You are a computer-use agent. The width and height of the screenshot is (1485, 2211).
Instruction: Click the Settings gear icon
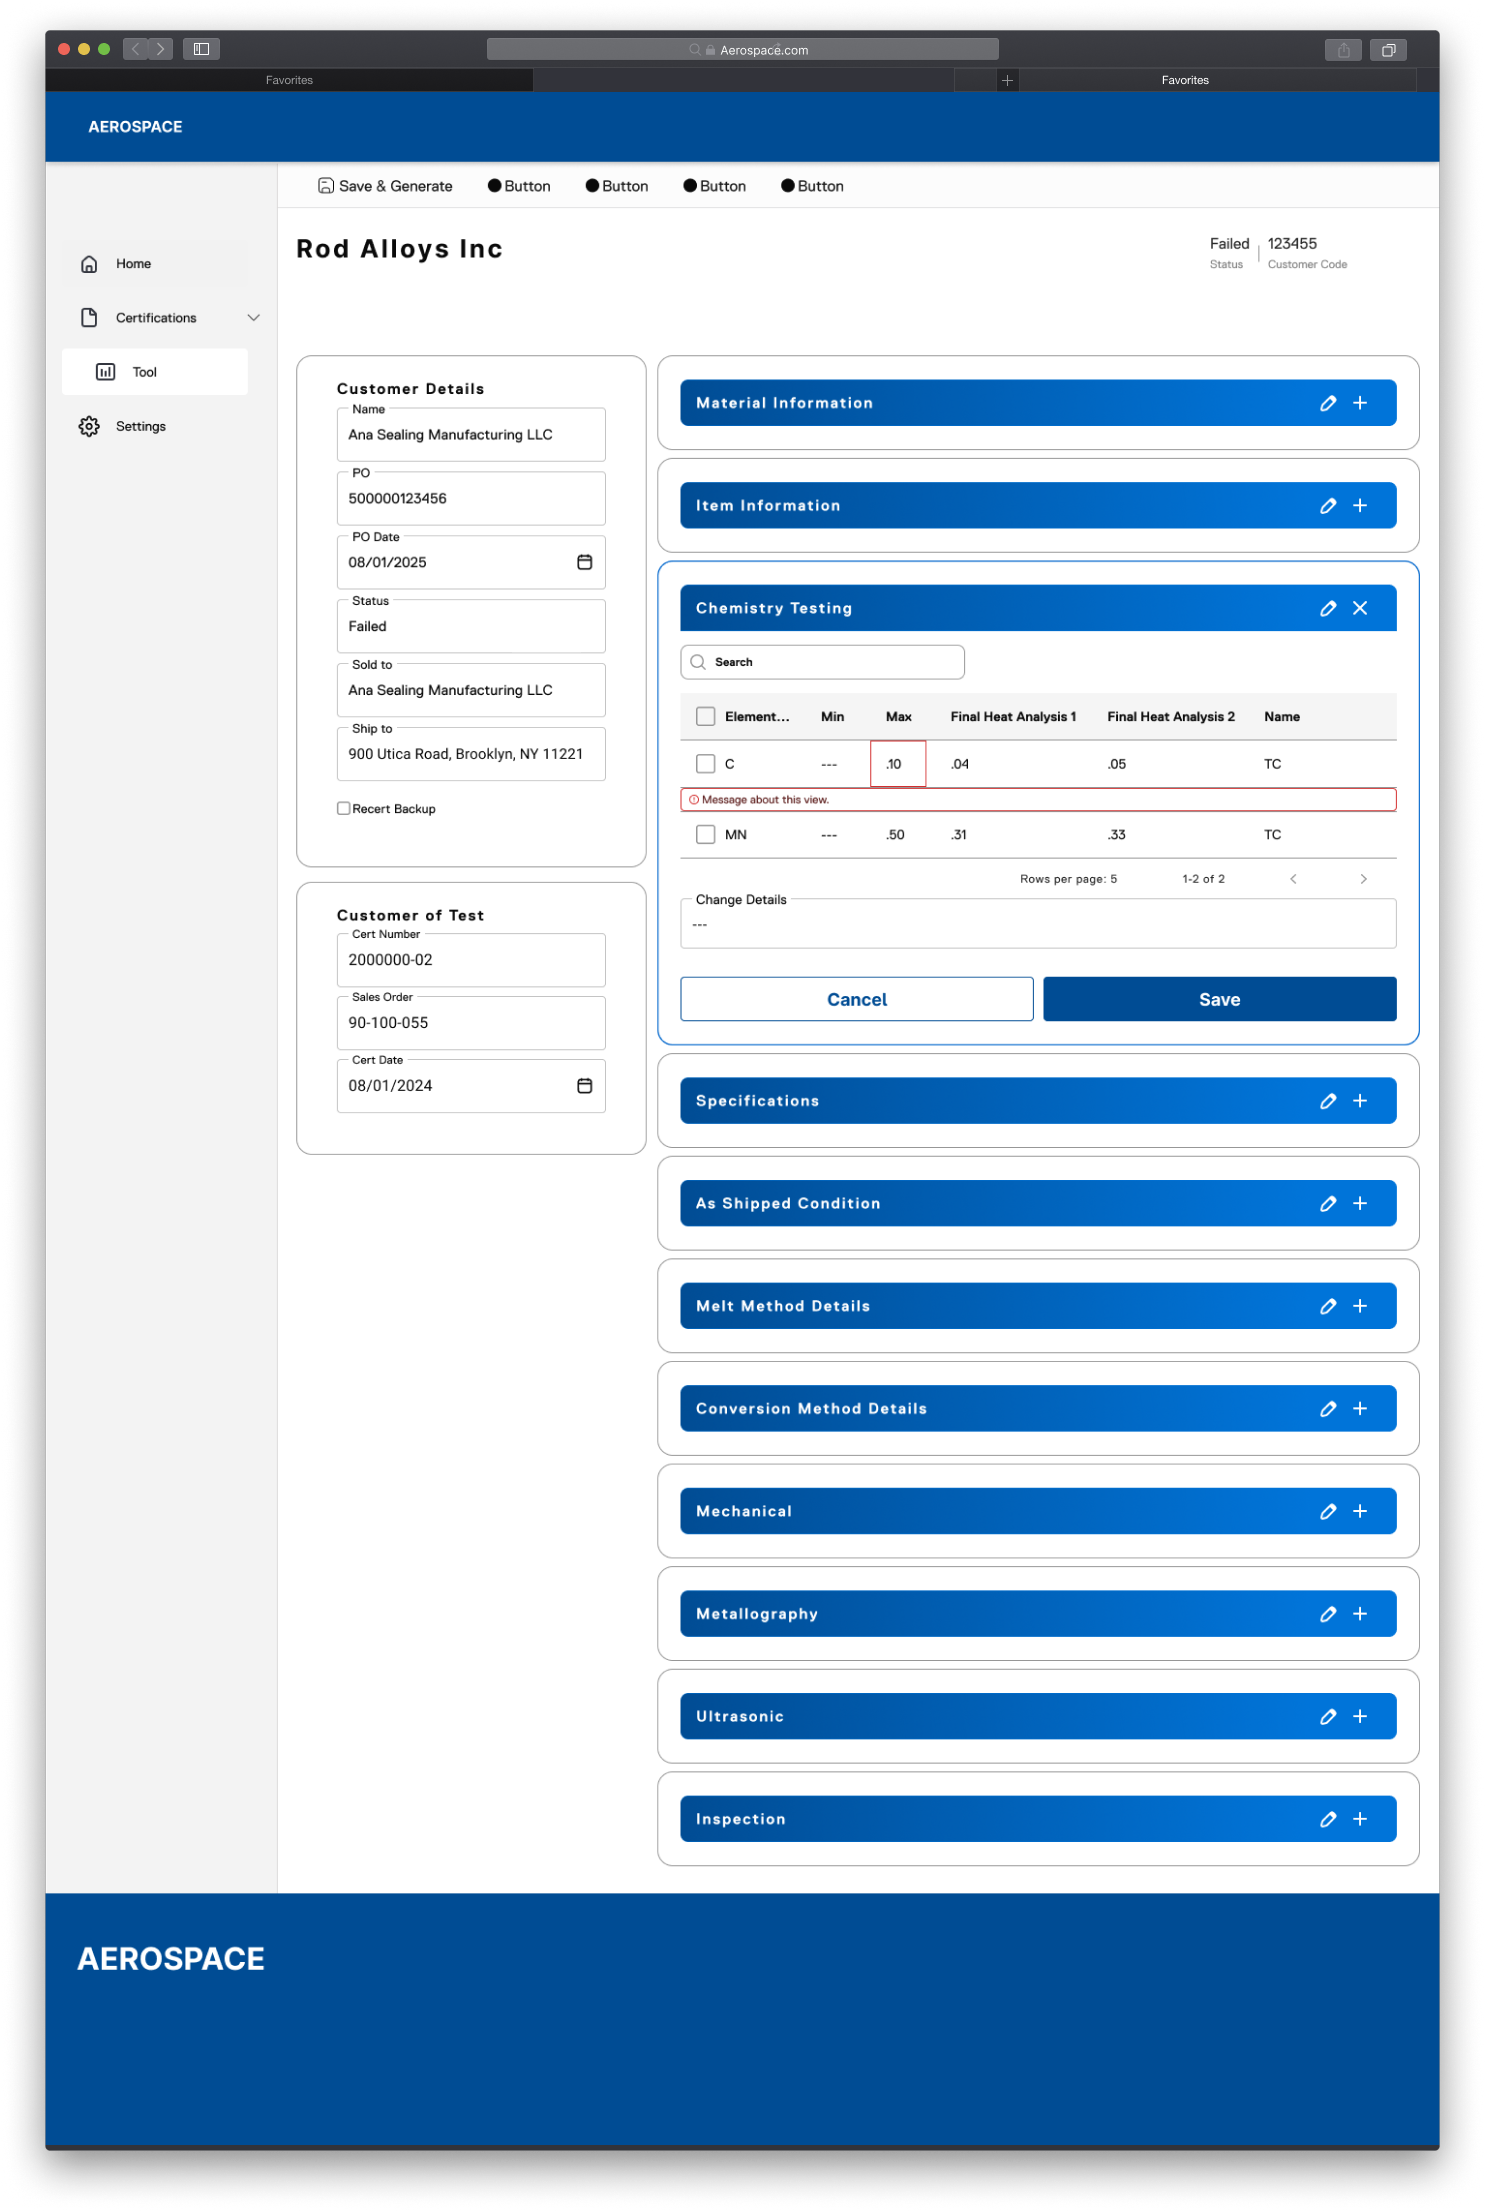click(x=89, y=426)
